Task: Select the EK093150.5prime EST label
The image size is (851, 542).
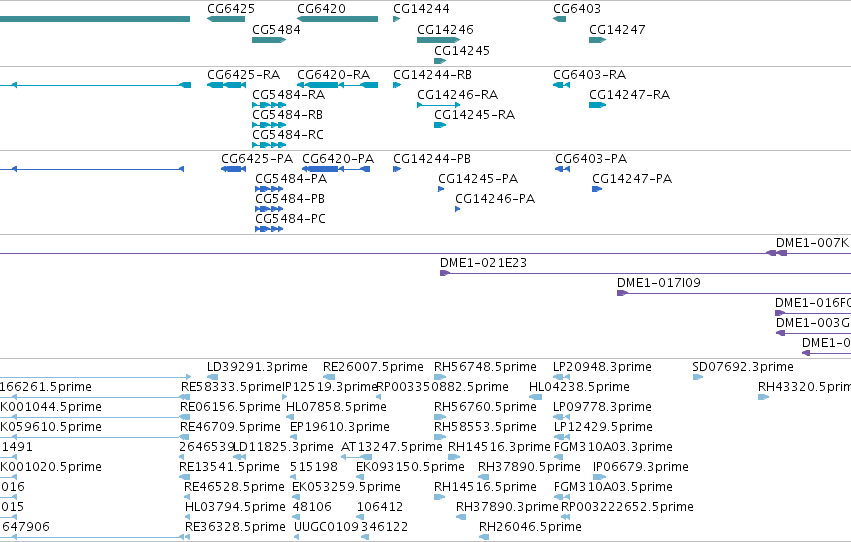Action: click(410, 468)
